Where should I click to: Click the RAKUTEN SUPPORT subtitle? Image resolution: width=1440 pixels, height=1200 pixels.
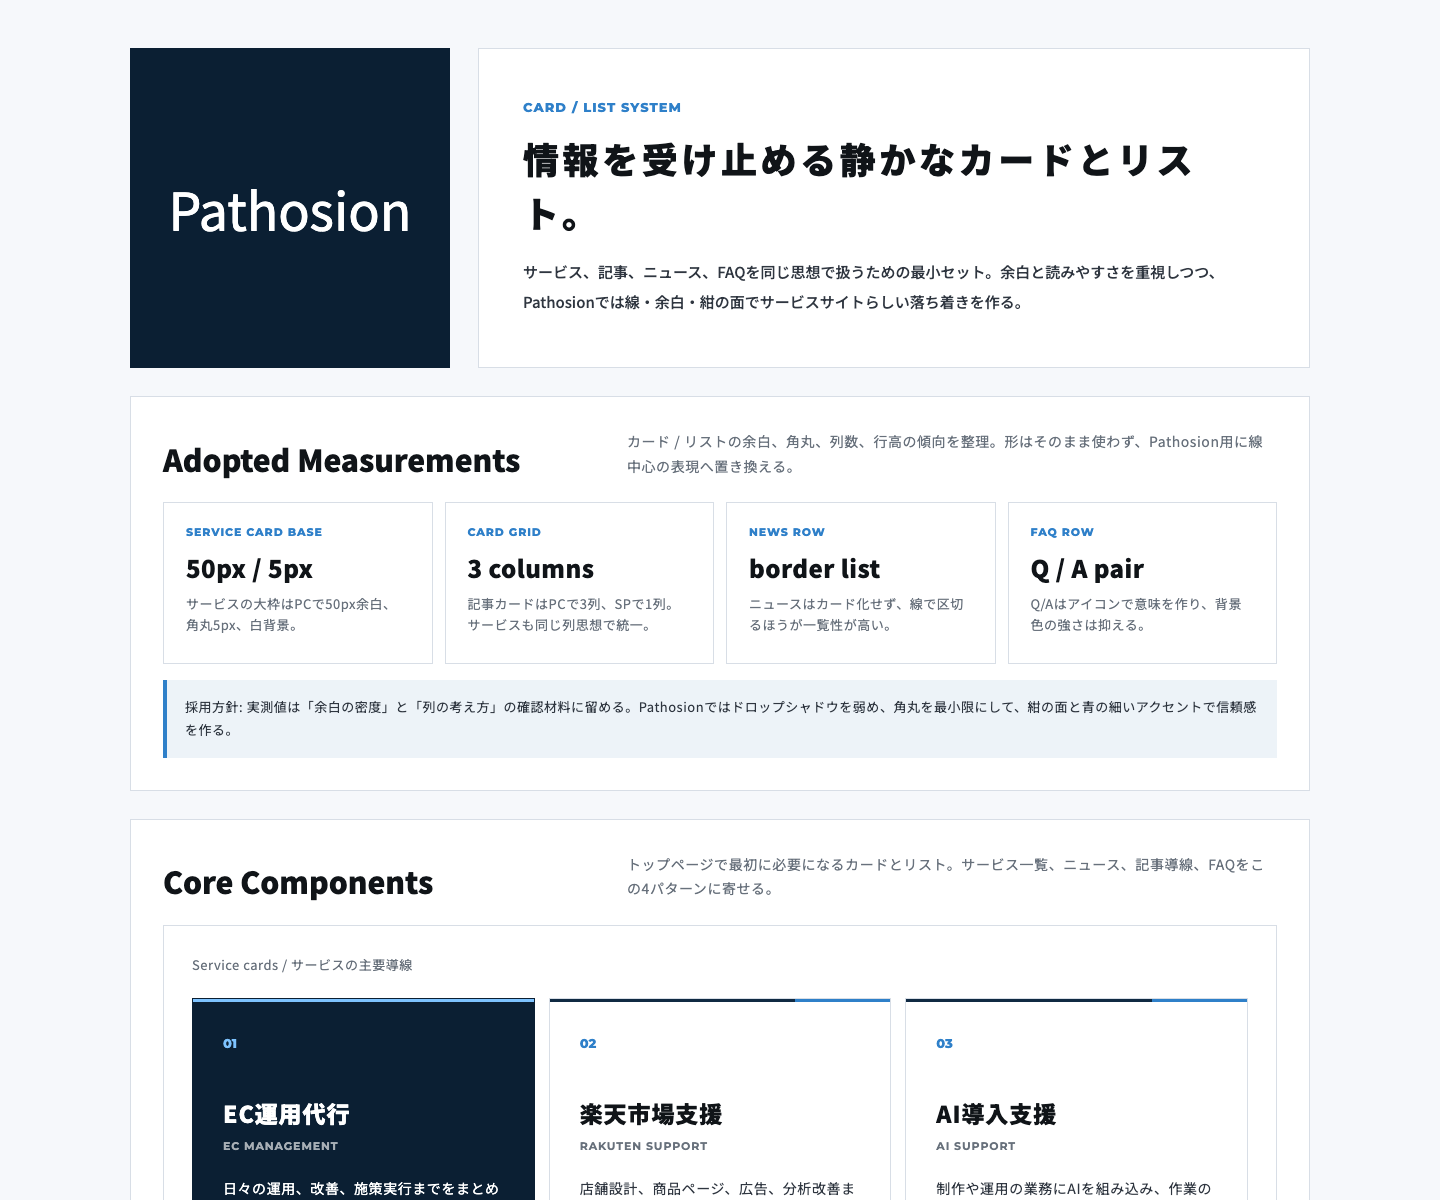643,1146
